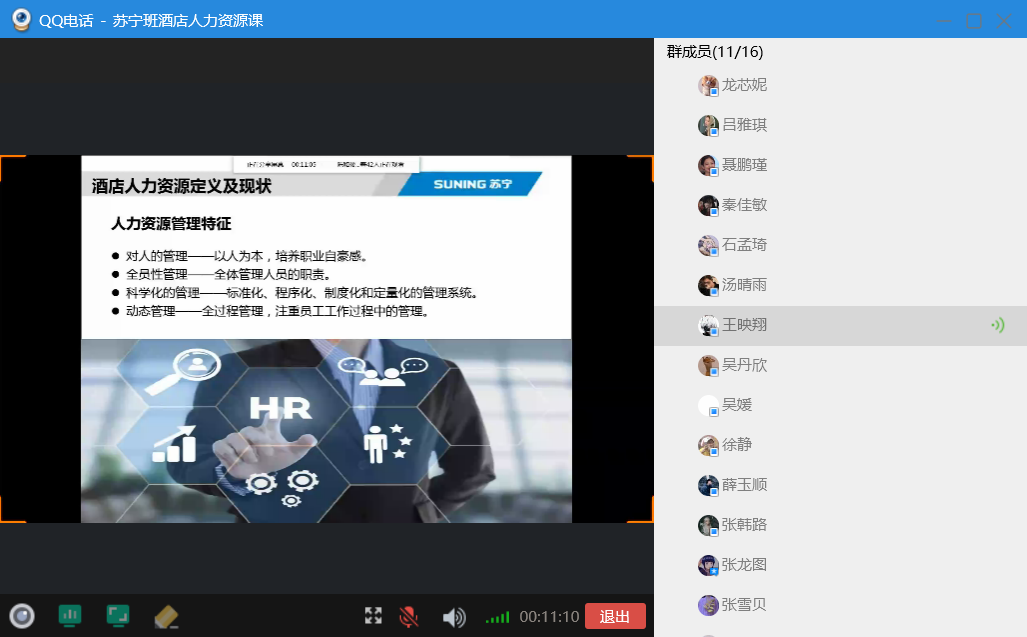Select the whiteboard pencil icon
The image size is (1027, 637).
tap(166, 617)
